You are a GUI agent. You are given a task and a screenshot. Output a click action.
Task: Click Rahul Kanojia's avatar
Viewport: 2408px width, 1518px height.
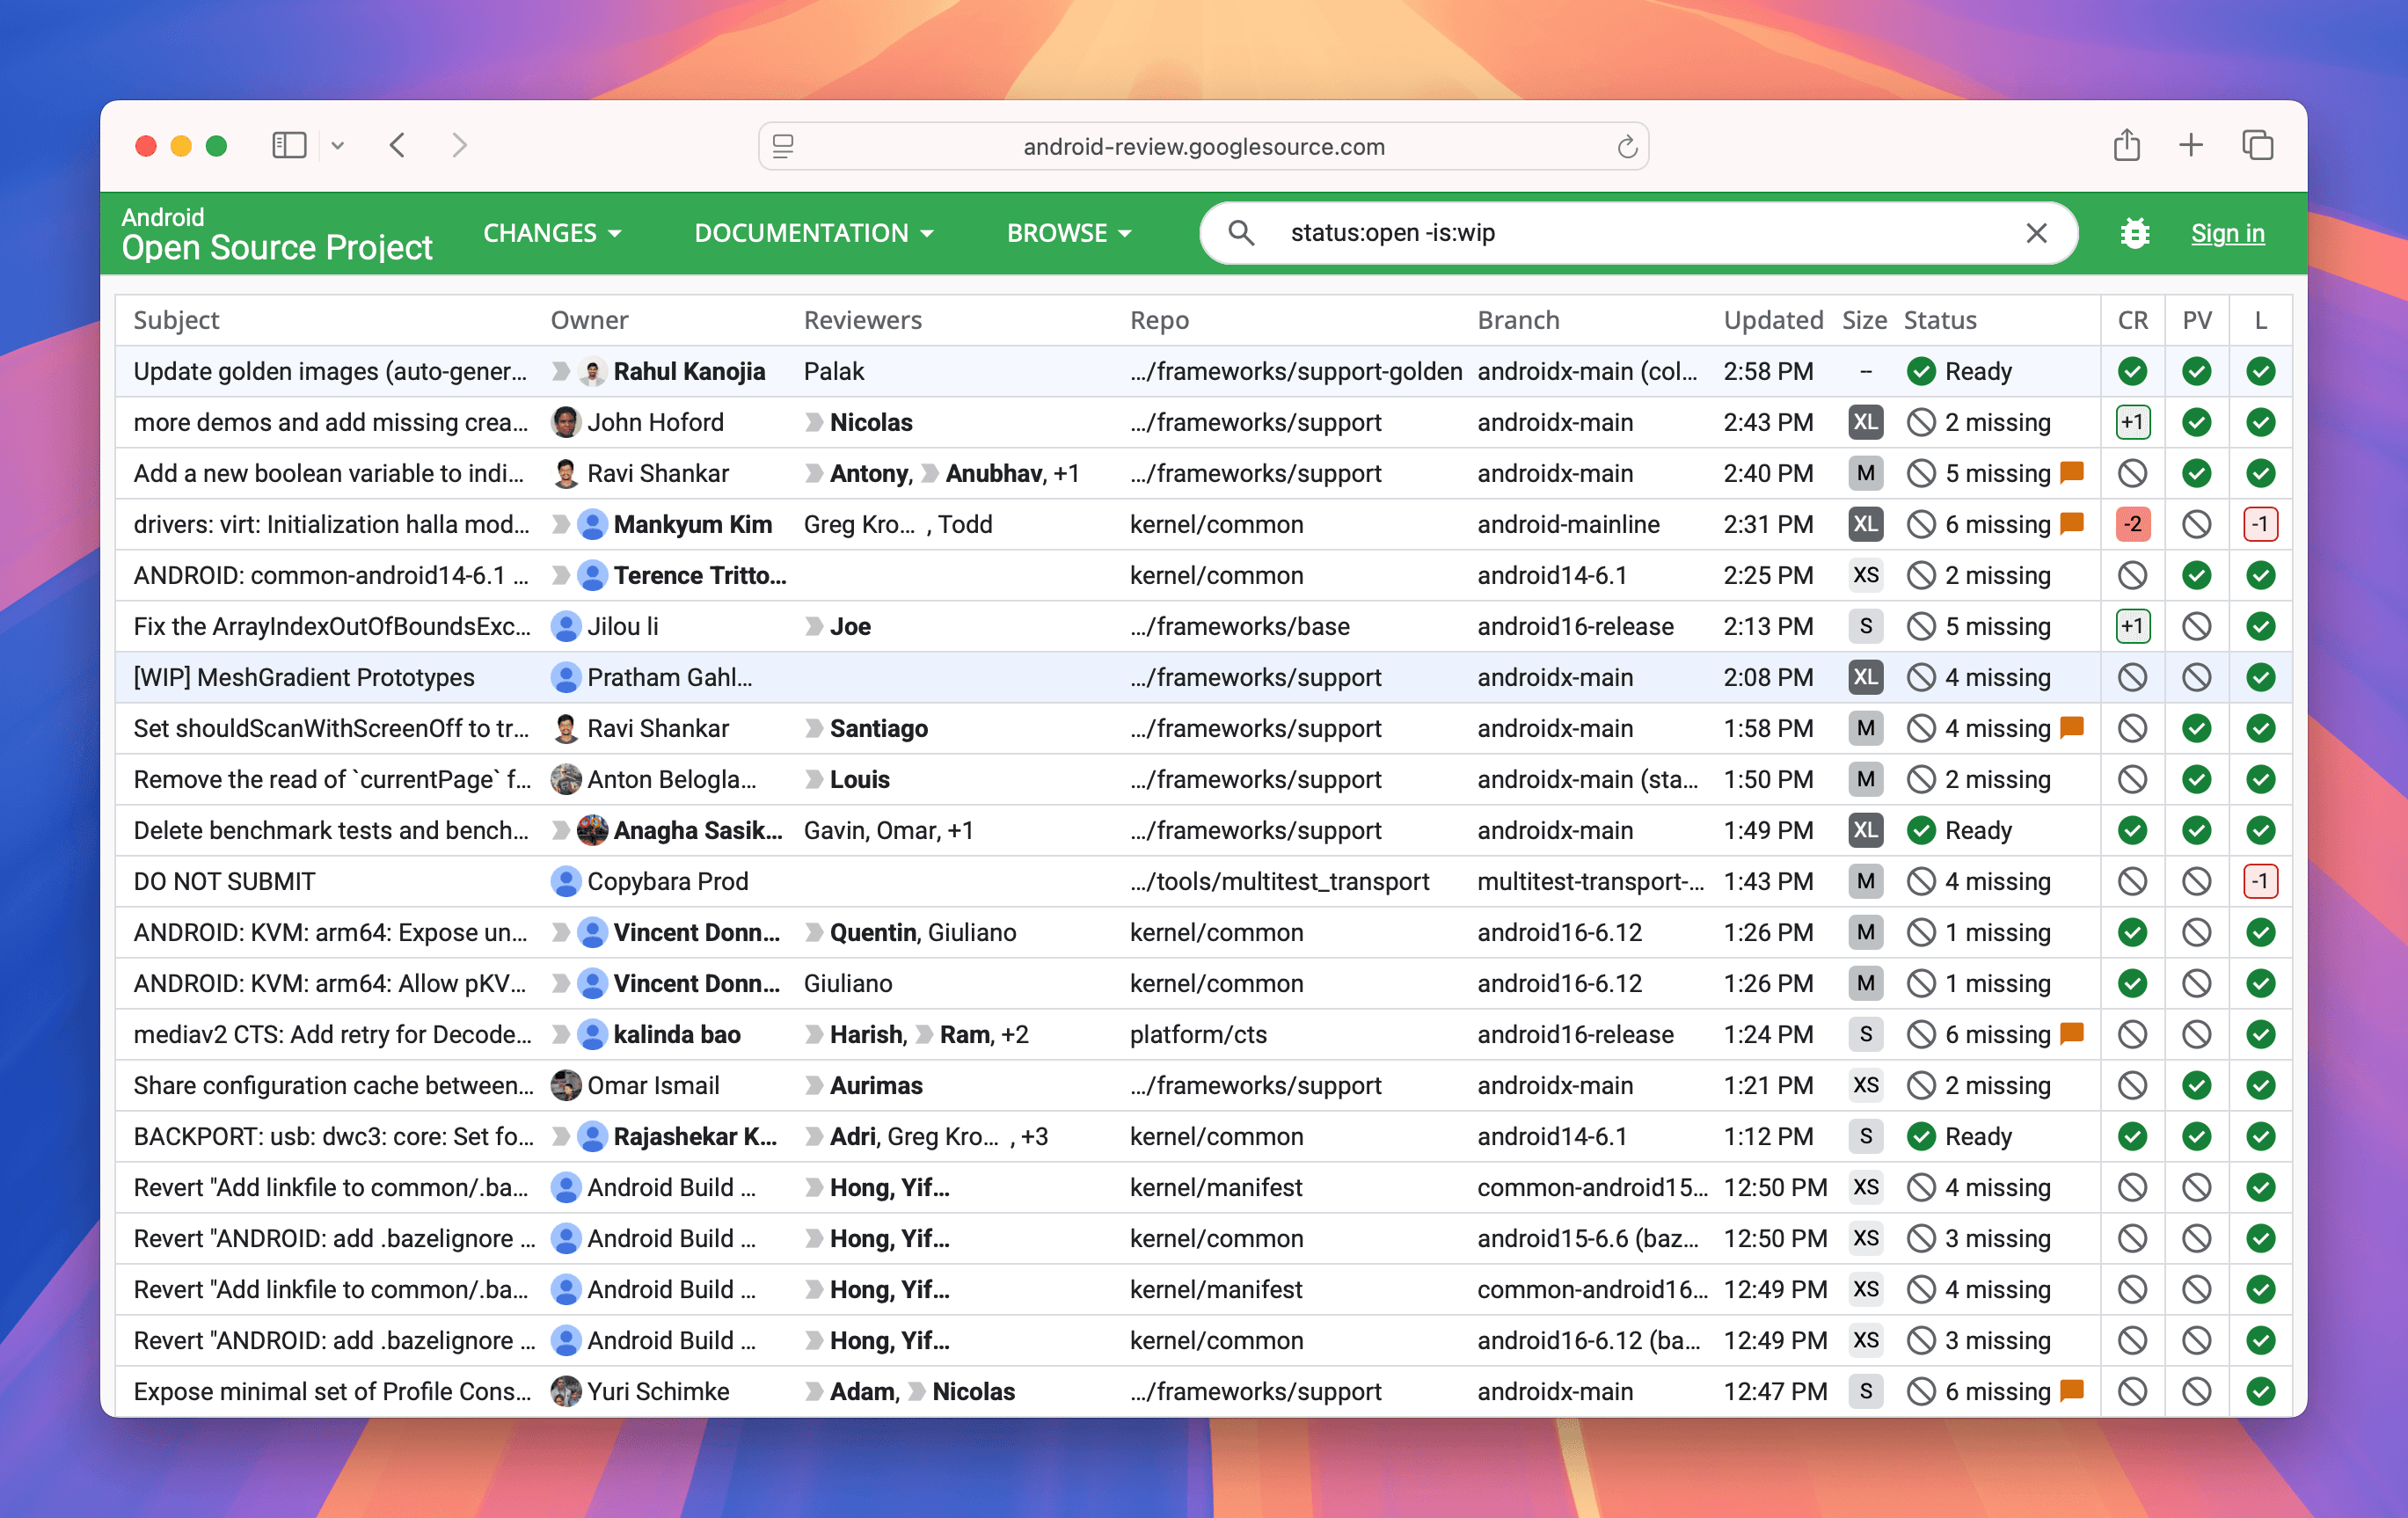[x=592, y=371]
